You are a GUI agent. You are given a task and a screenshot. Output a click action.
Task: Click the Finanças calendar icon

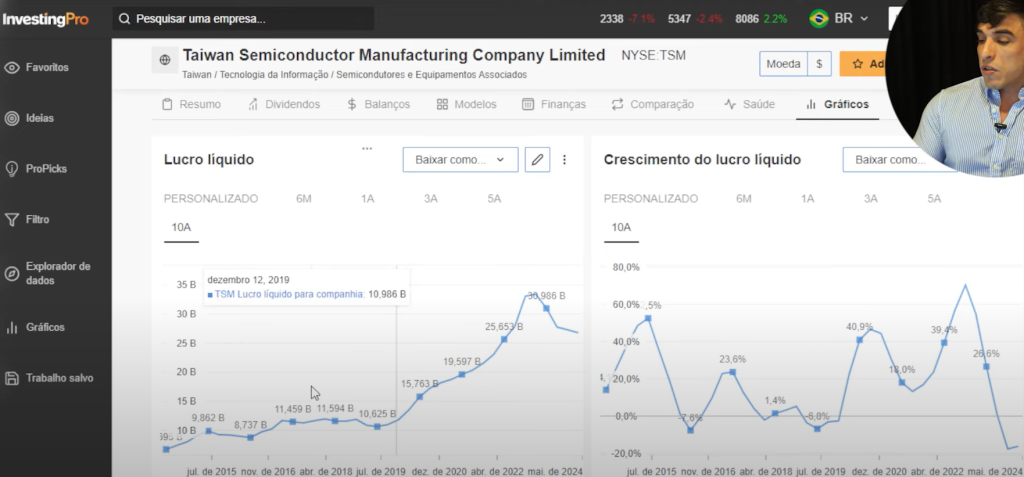point(528,105)
